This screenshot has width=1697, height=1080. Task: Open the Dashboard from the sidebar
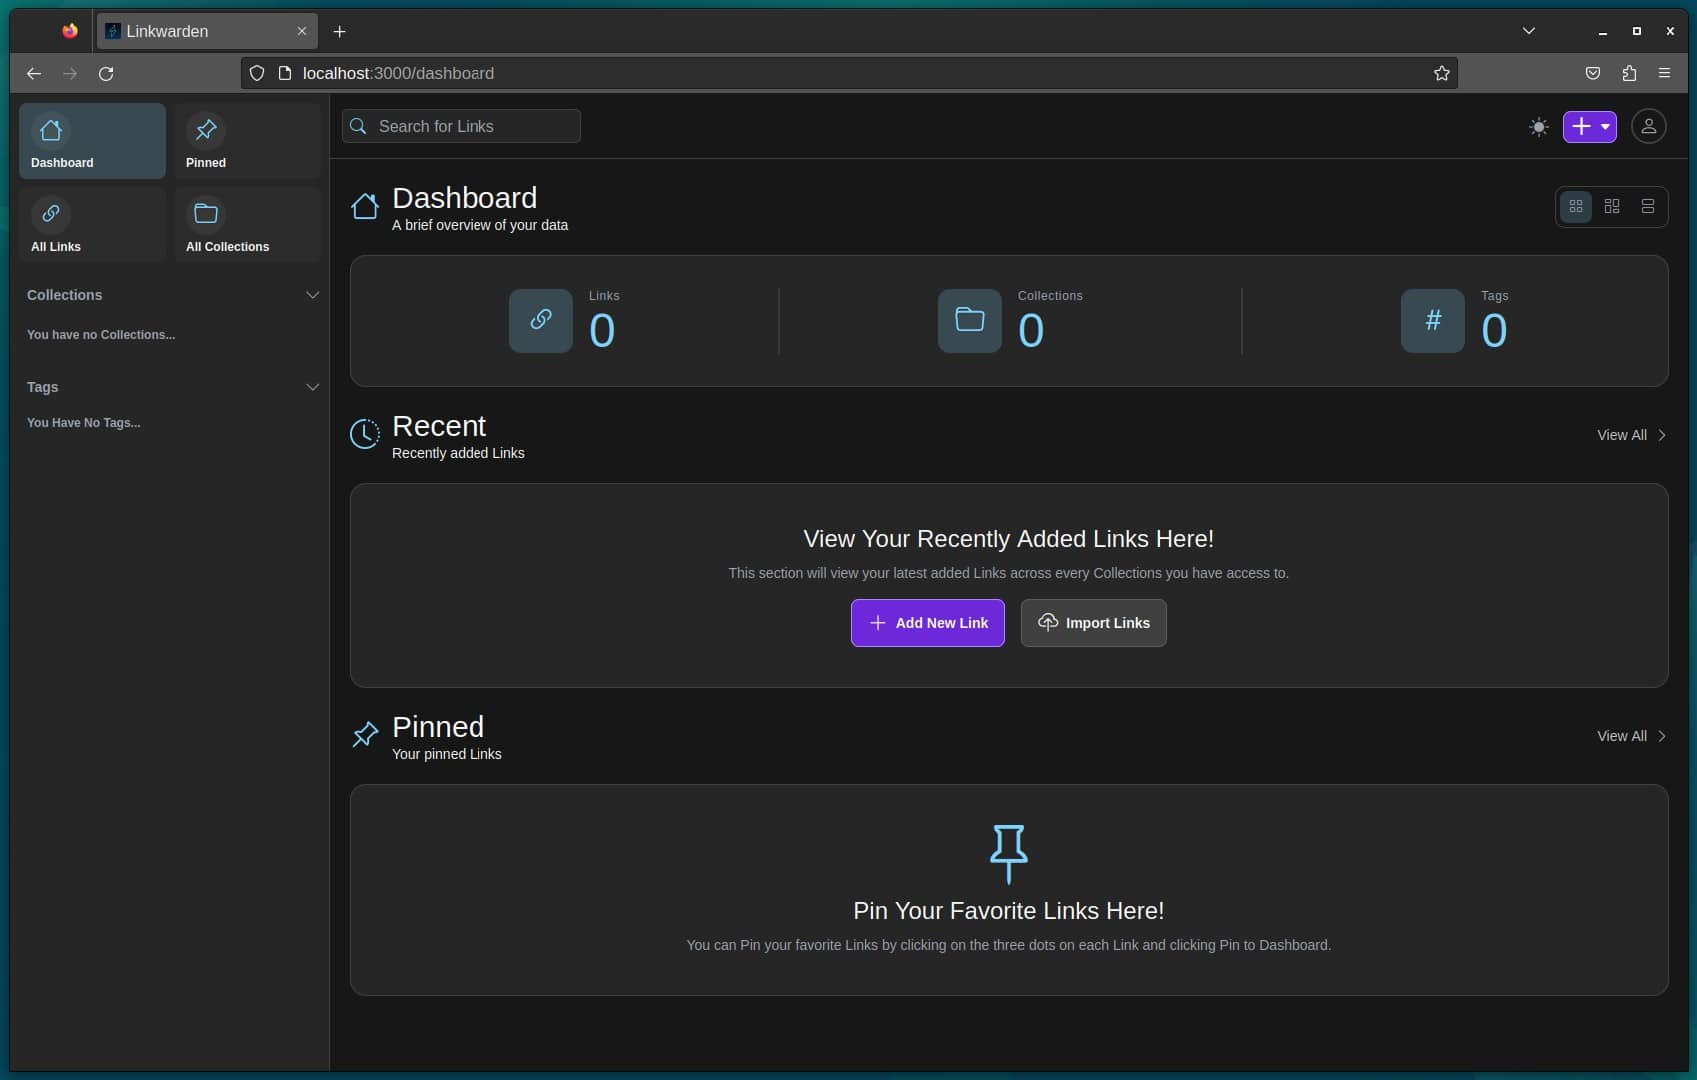click(x=91, y=141)
